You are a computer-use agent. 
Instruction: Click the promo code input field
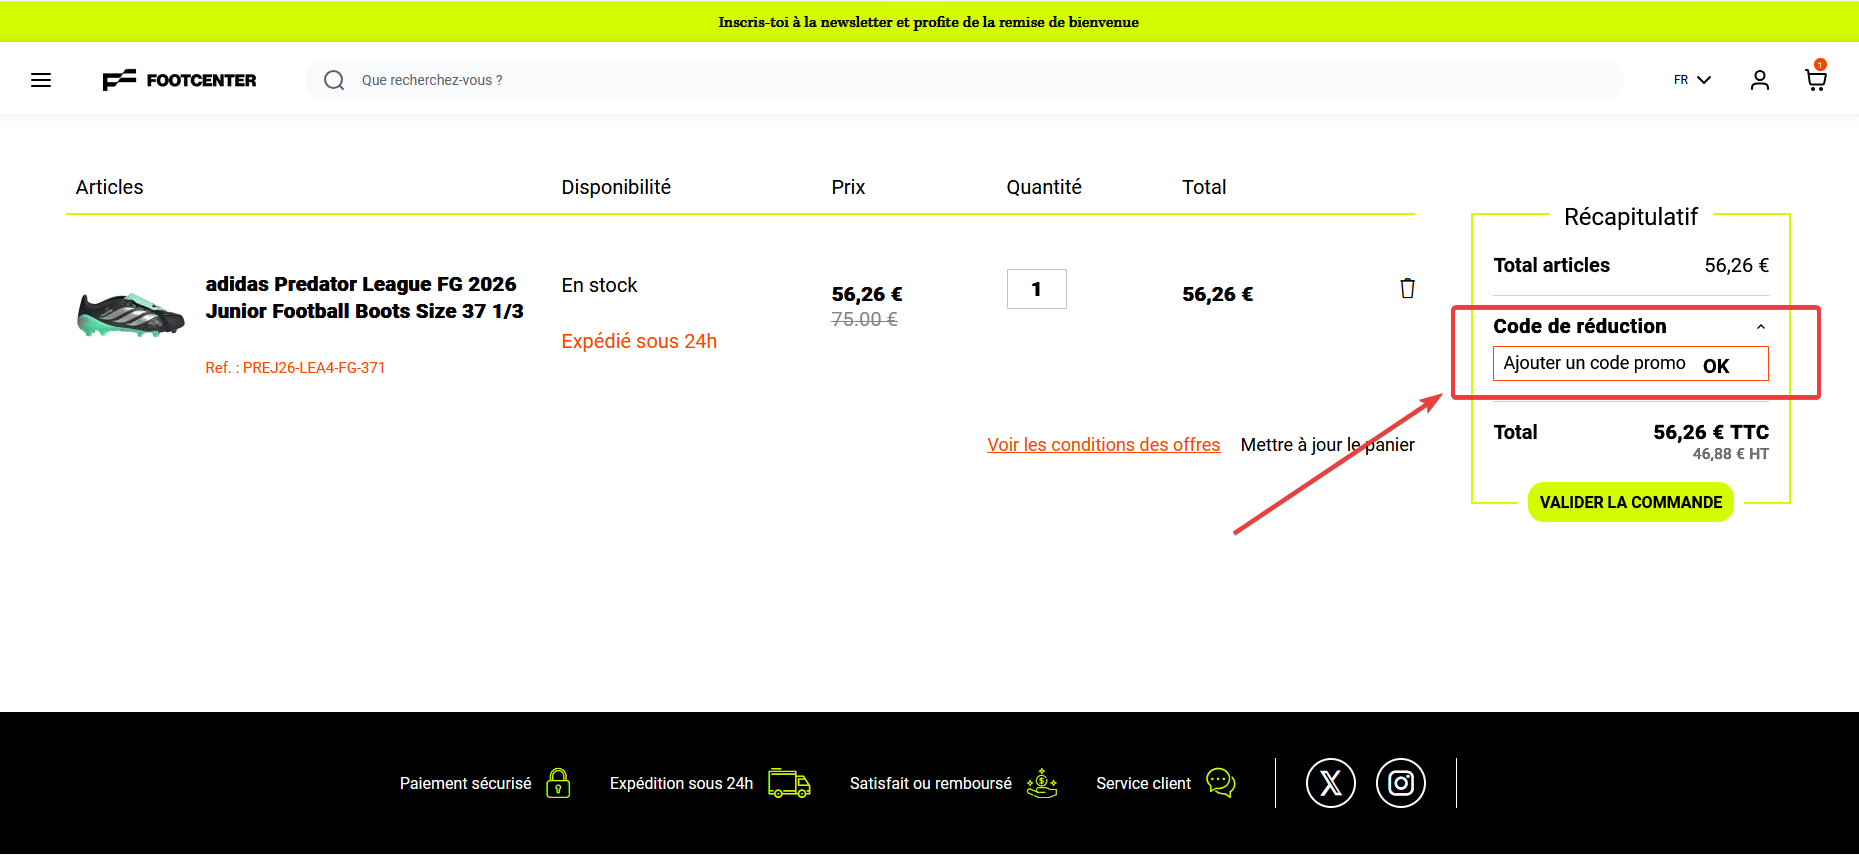click(x=1595, y=363)
